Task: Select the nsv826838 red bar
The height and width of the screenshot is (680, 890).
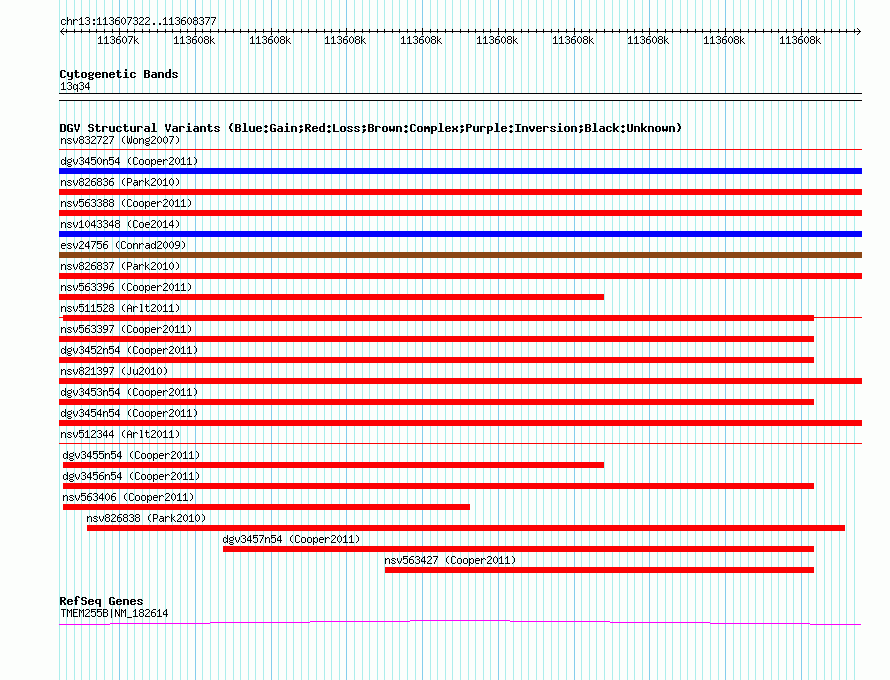Action: pyautogui.click(x=466, y=528)
